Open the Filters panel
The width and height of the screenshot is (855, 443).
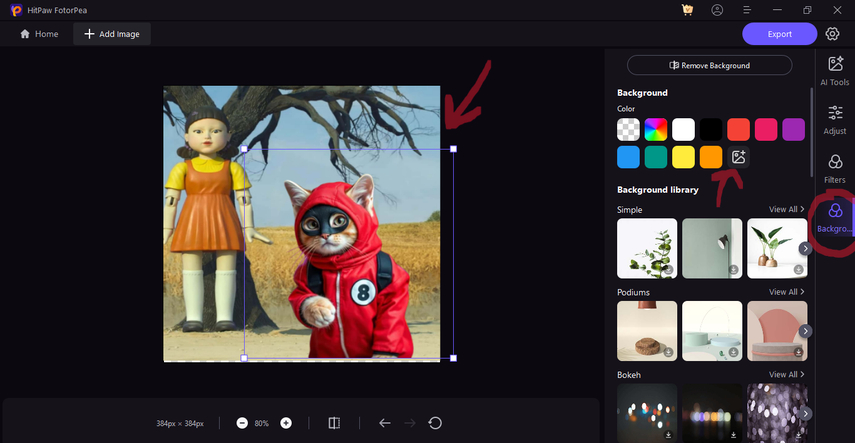click(834, 168)
